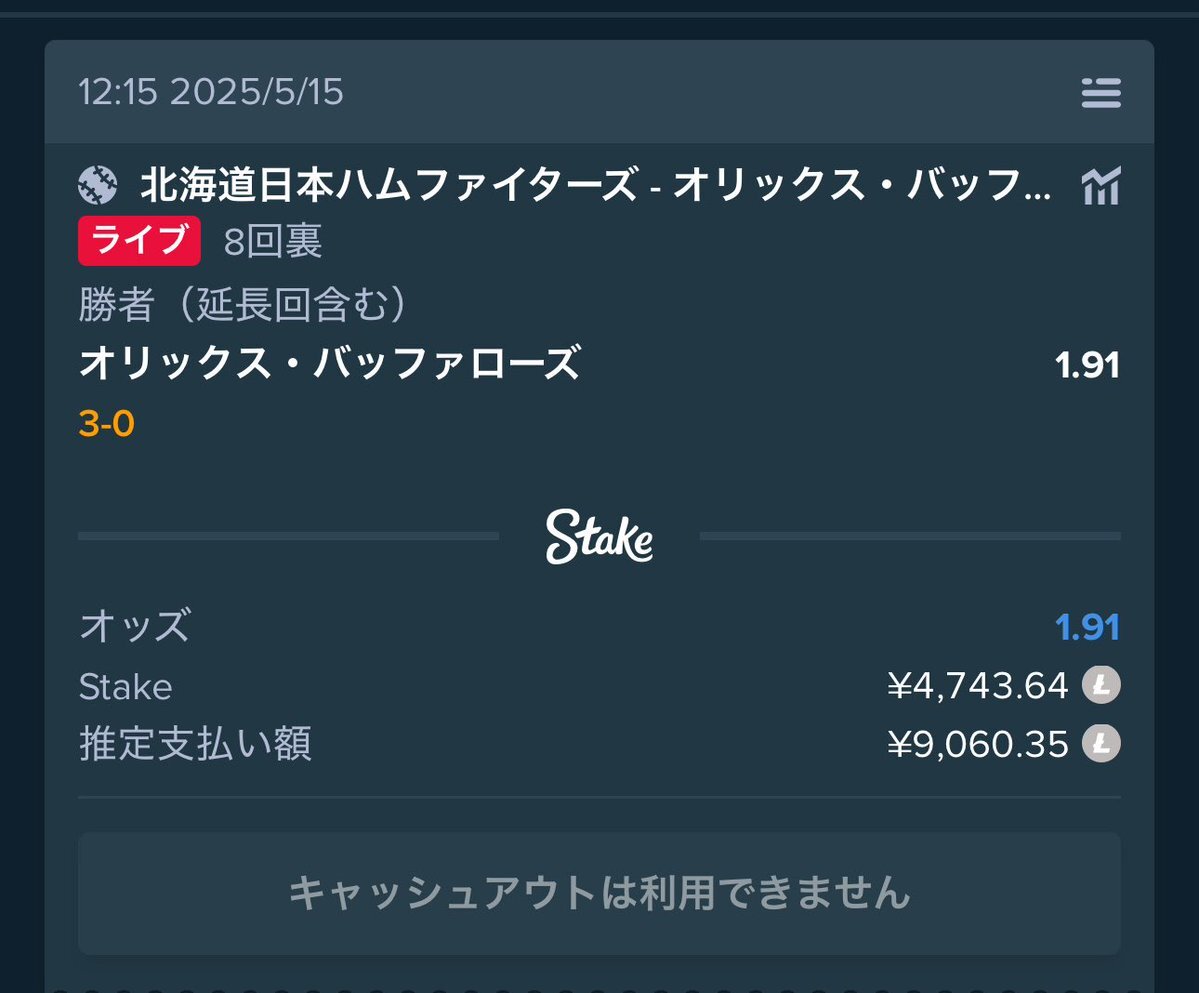Click the 推定支払い額 label

coord(195,743)
